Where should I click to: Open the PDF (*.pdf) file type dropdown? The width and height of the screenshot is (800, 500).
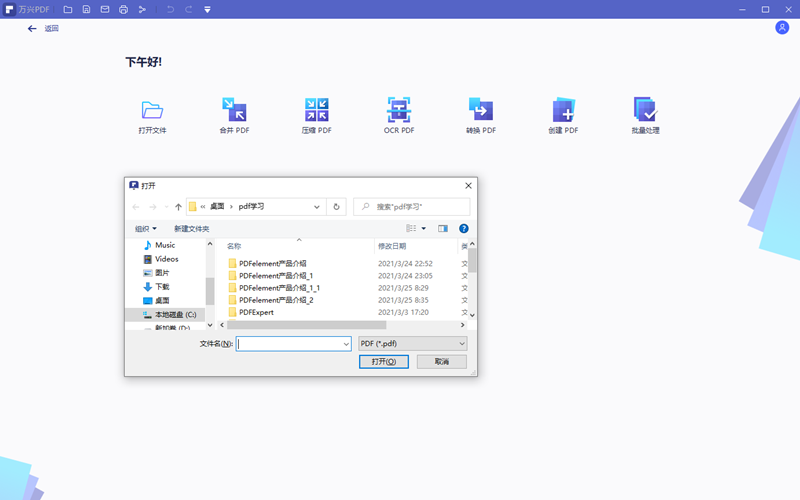[413, 343]
